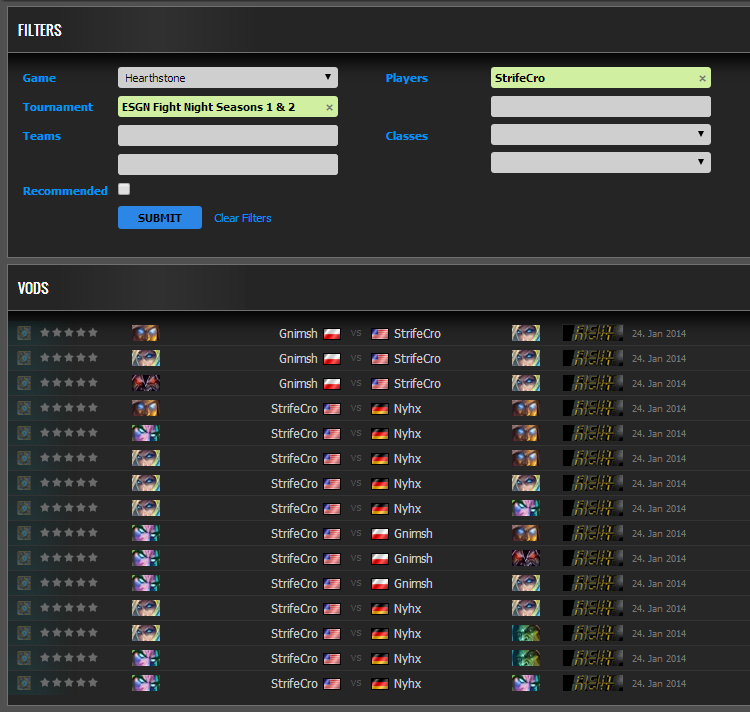Click the video icon in the last VOD row
Image resolution: width=750 pixels, height=712 pixels.
click(24, 683)
